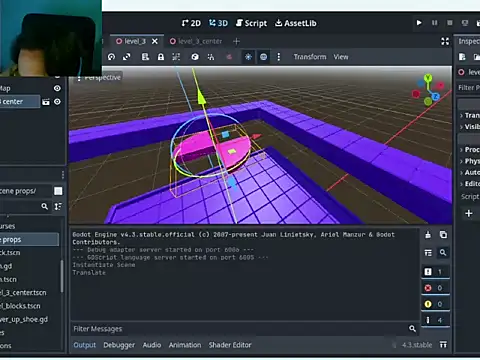Viewport: 480px width, 360px height.
Task: Click the FileSystem path field ending 'props/'
Action: click(25, 191)
